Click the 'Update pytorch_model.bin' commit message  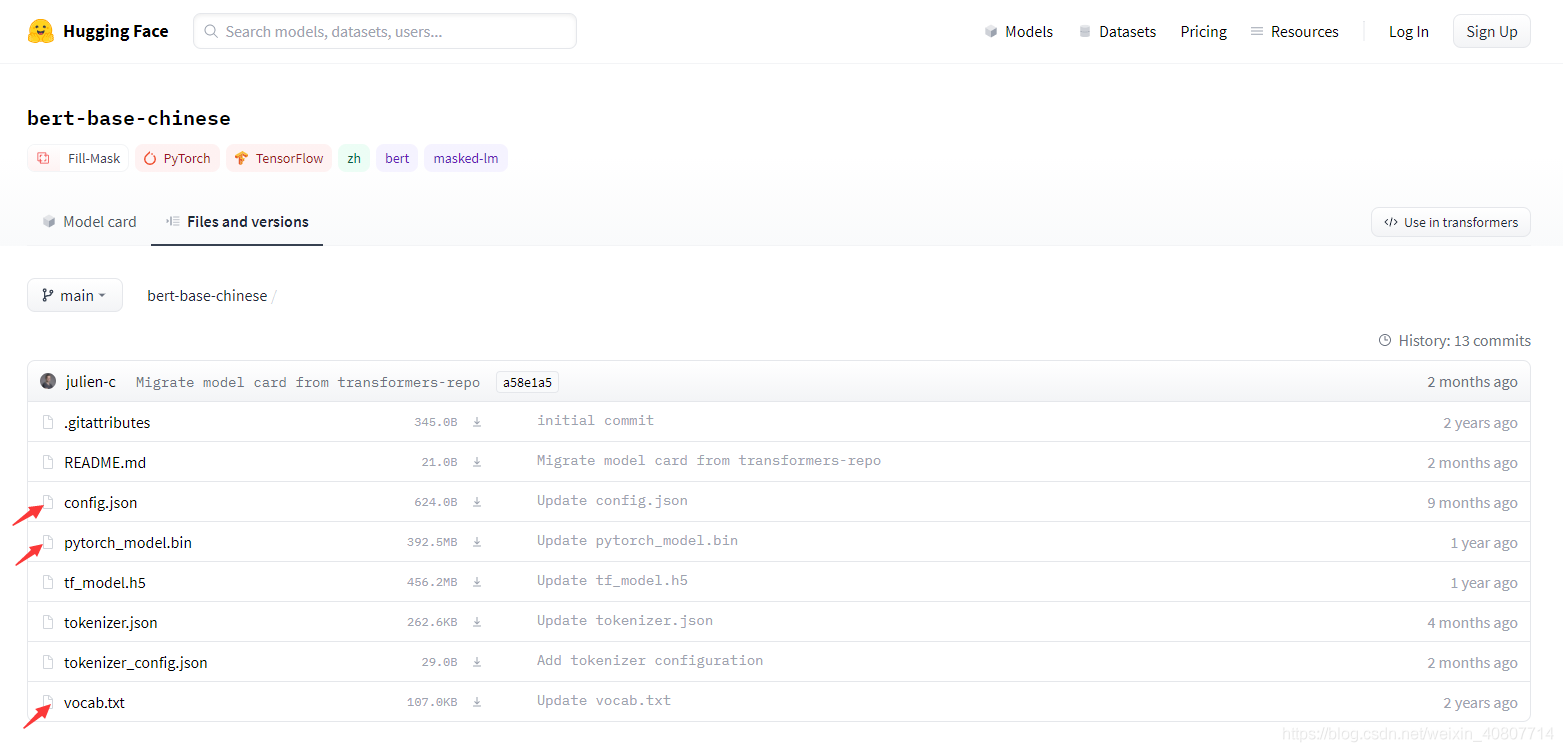(x=638, y=540)
